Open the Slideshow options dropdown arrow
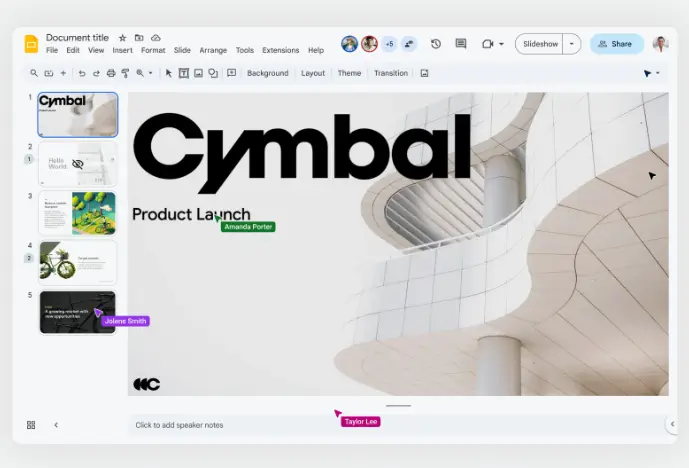Screen dimensions: 689x468 click(572, 44)
